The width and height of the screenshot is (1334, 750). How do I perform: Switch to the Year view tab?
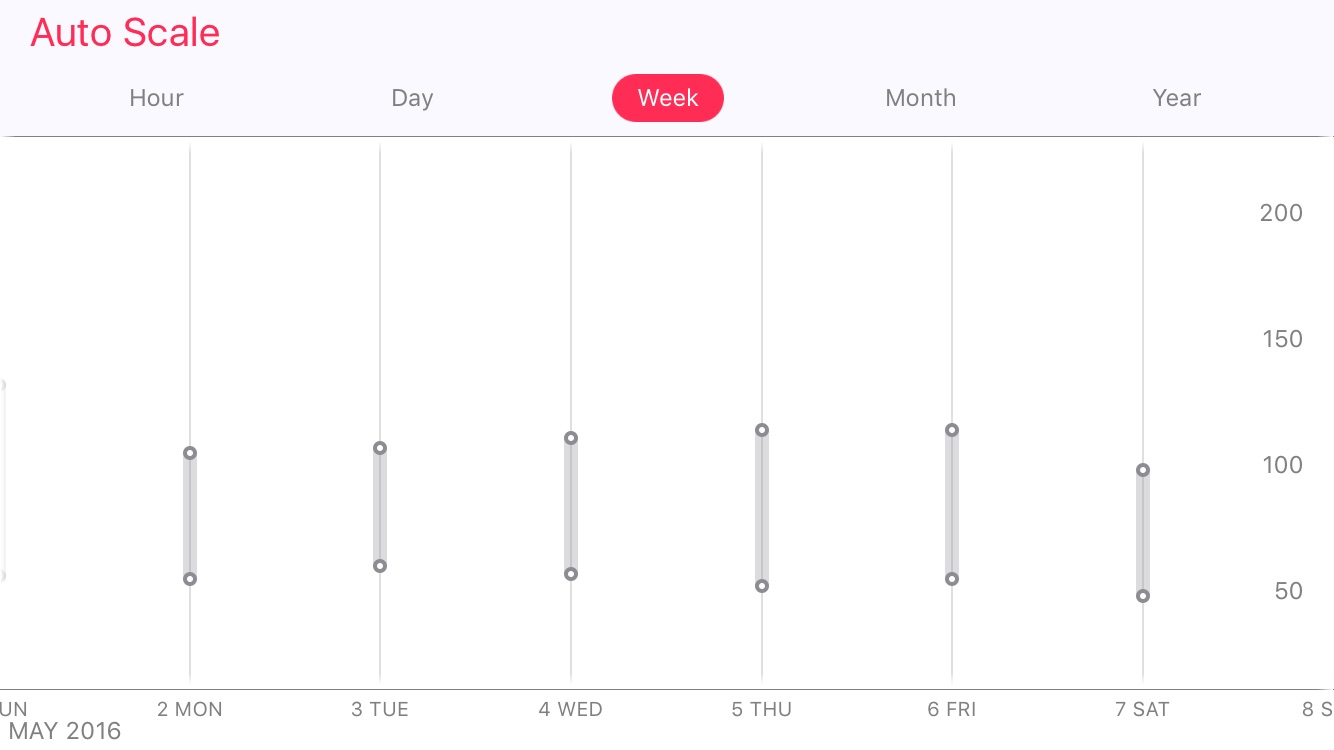pos(1177,98)
